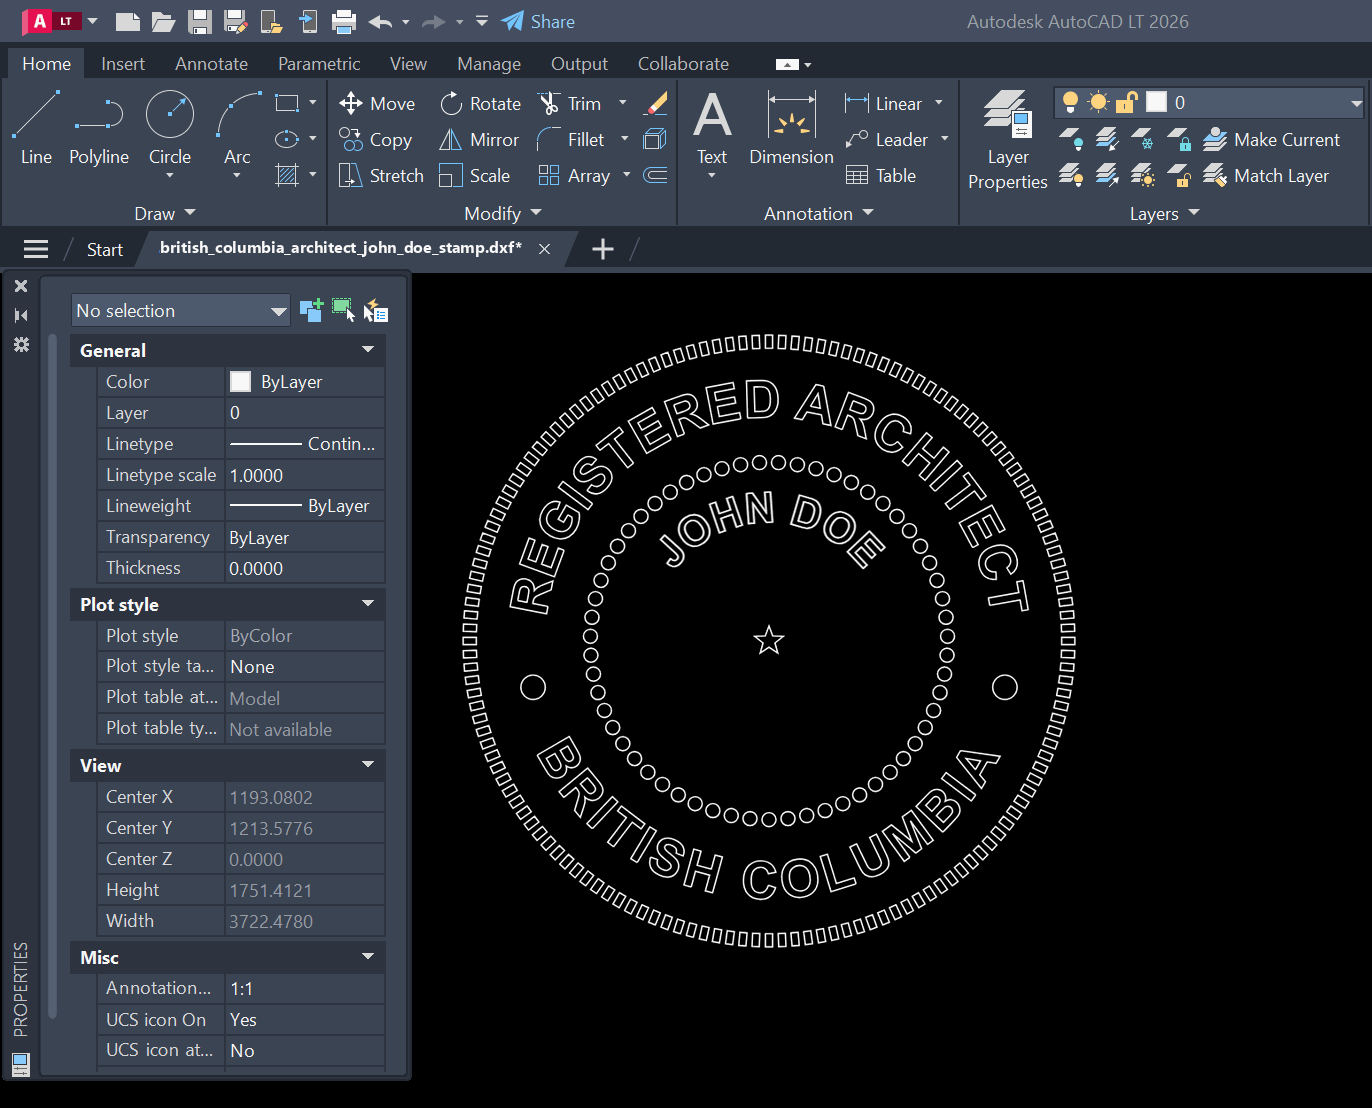Open a new drawing tab with plus

602,249
